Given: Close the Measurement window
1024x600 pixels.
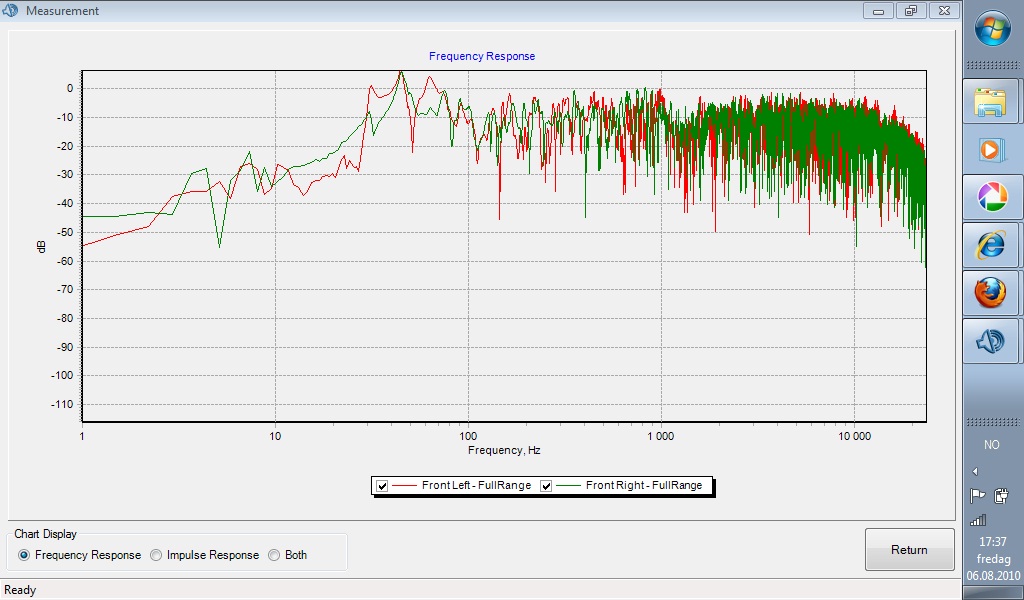Looking at the screenshot, I should click(x=944, y=10).
